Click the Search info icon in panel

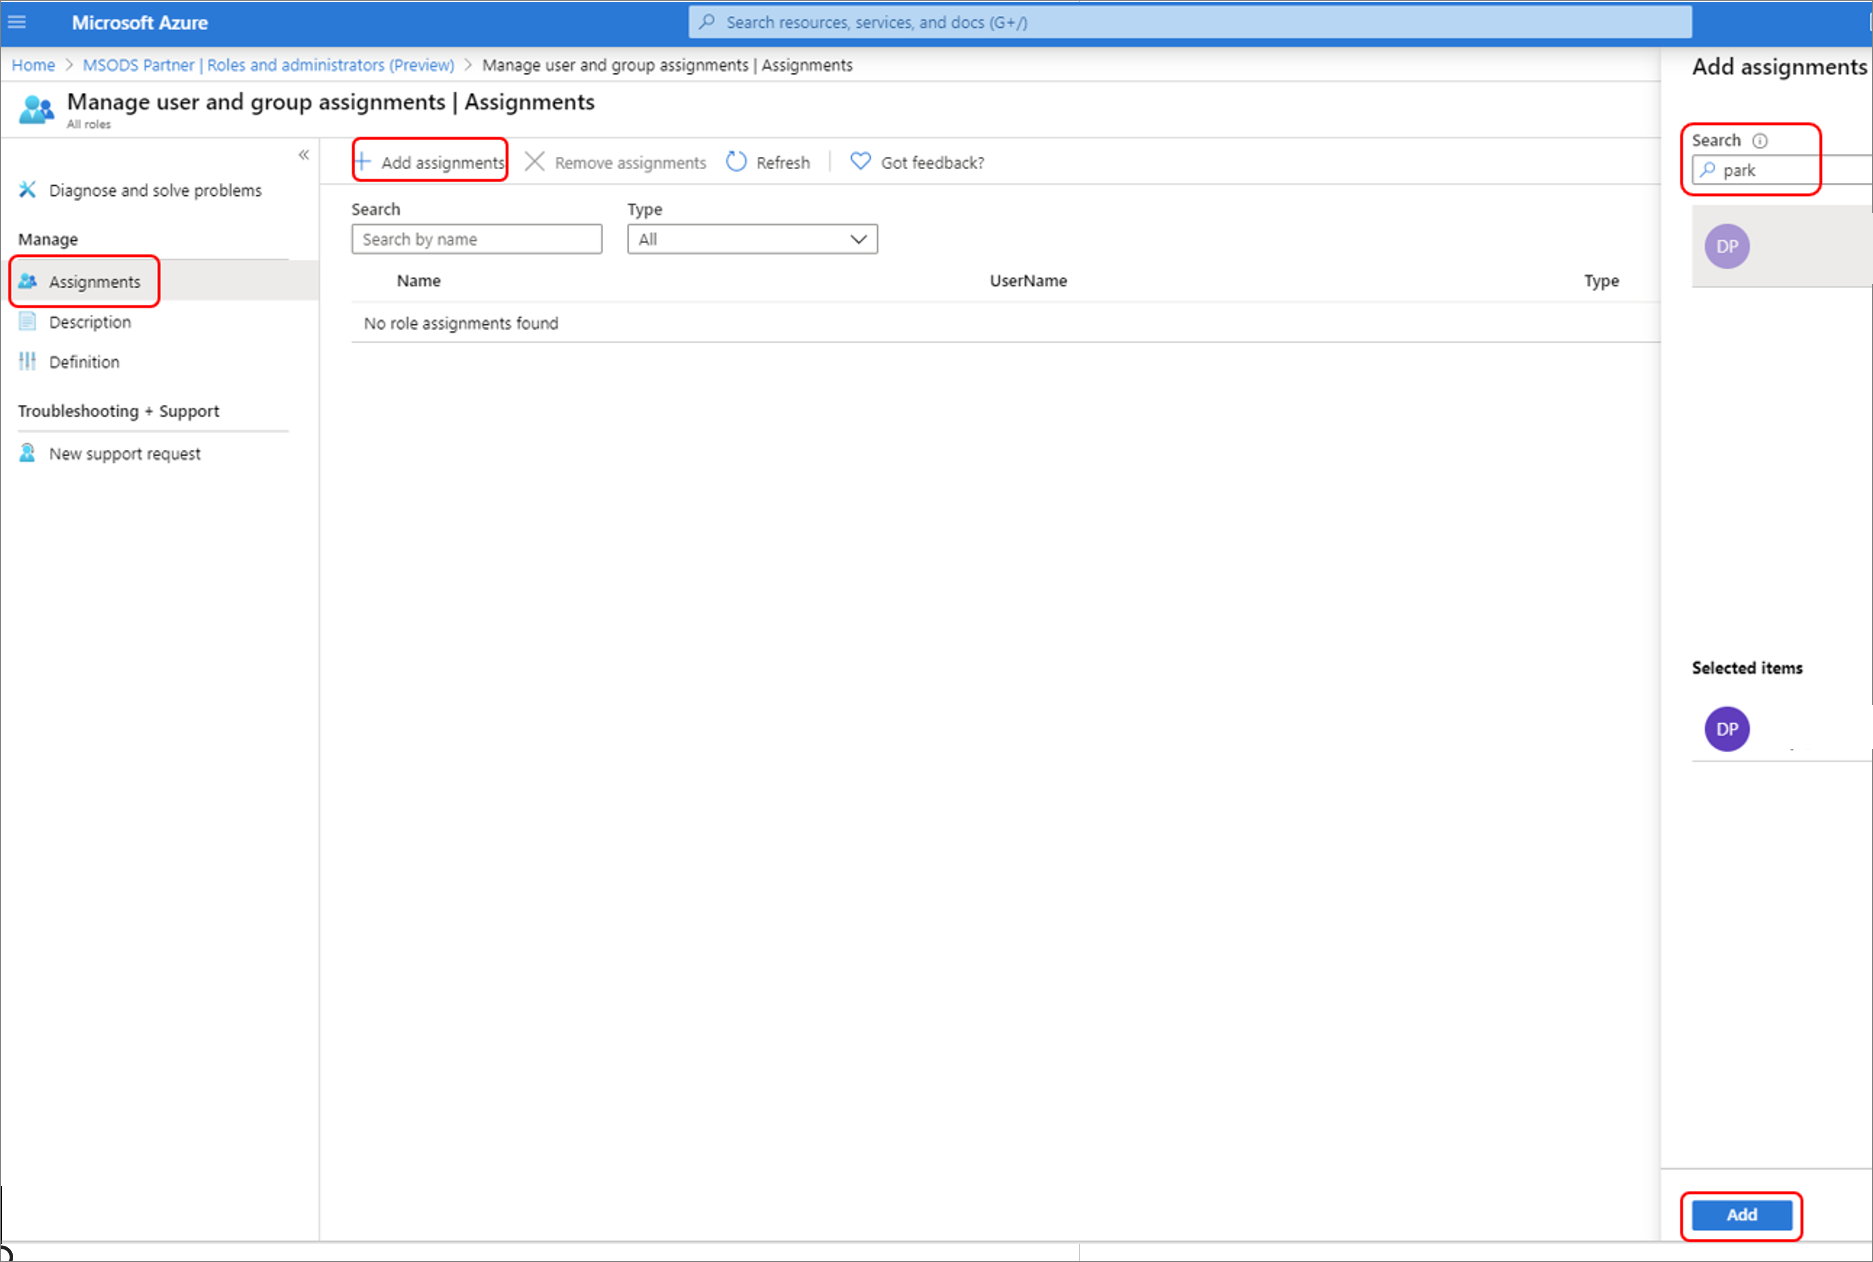1760,141
